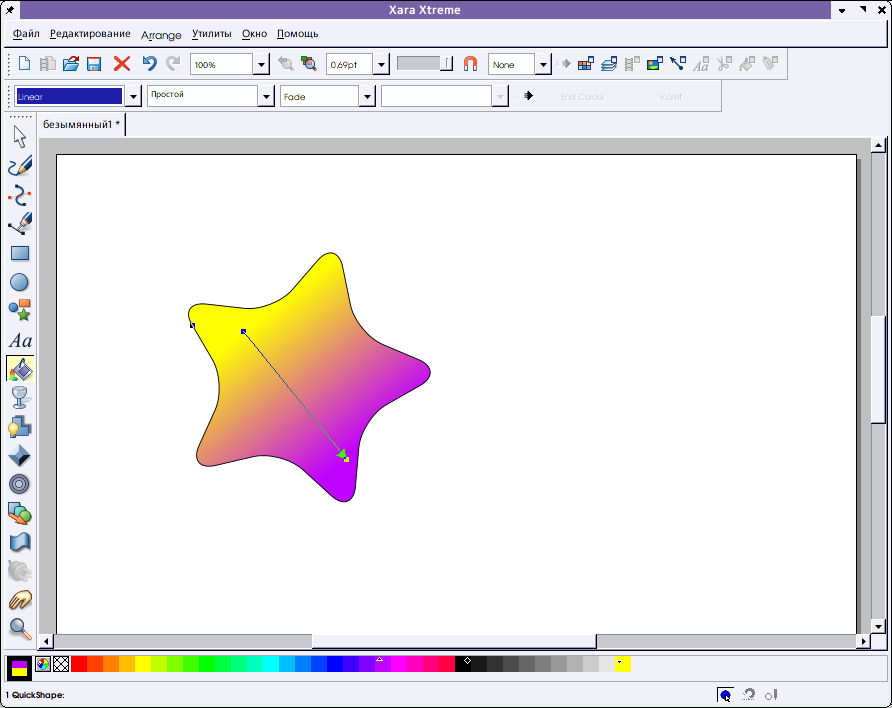Image resolution: width=892 pixels, height=708 pixels.
Task: Select the Transparency wine glass tool
Action: coord(20,398)
